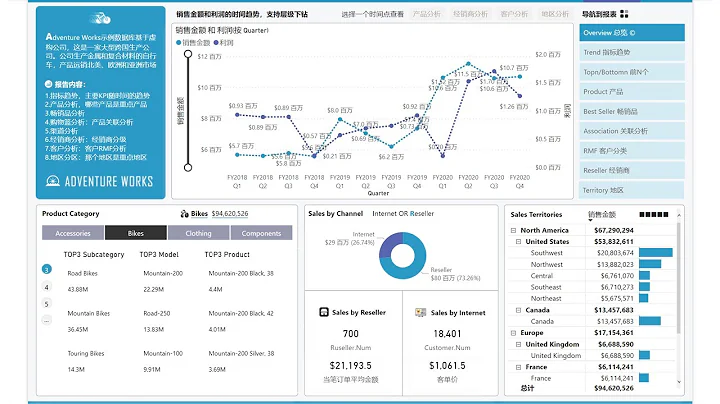This screenshot has height=404, width=720.
Task: Collapse the Canada territory group
Action: tap(518, 310)
